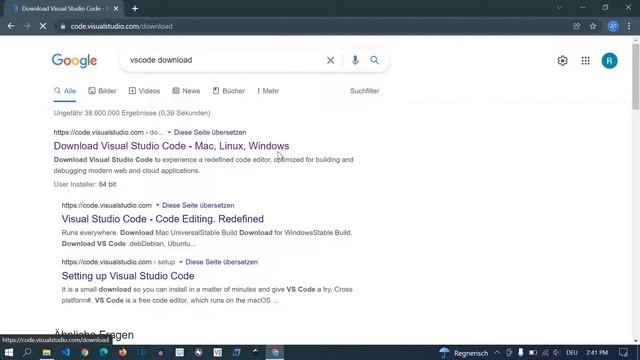Open Download Visual Studio Code - Mac, Linux, Windows result
Screen dimensions: 640x360
[x=171, y=146]
